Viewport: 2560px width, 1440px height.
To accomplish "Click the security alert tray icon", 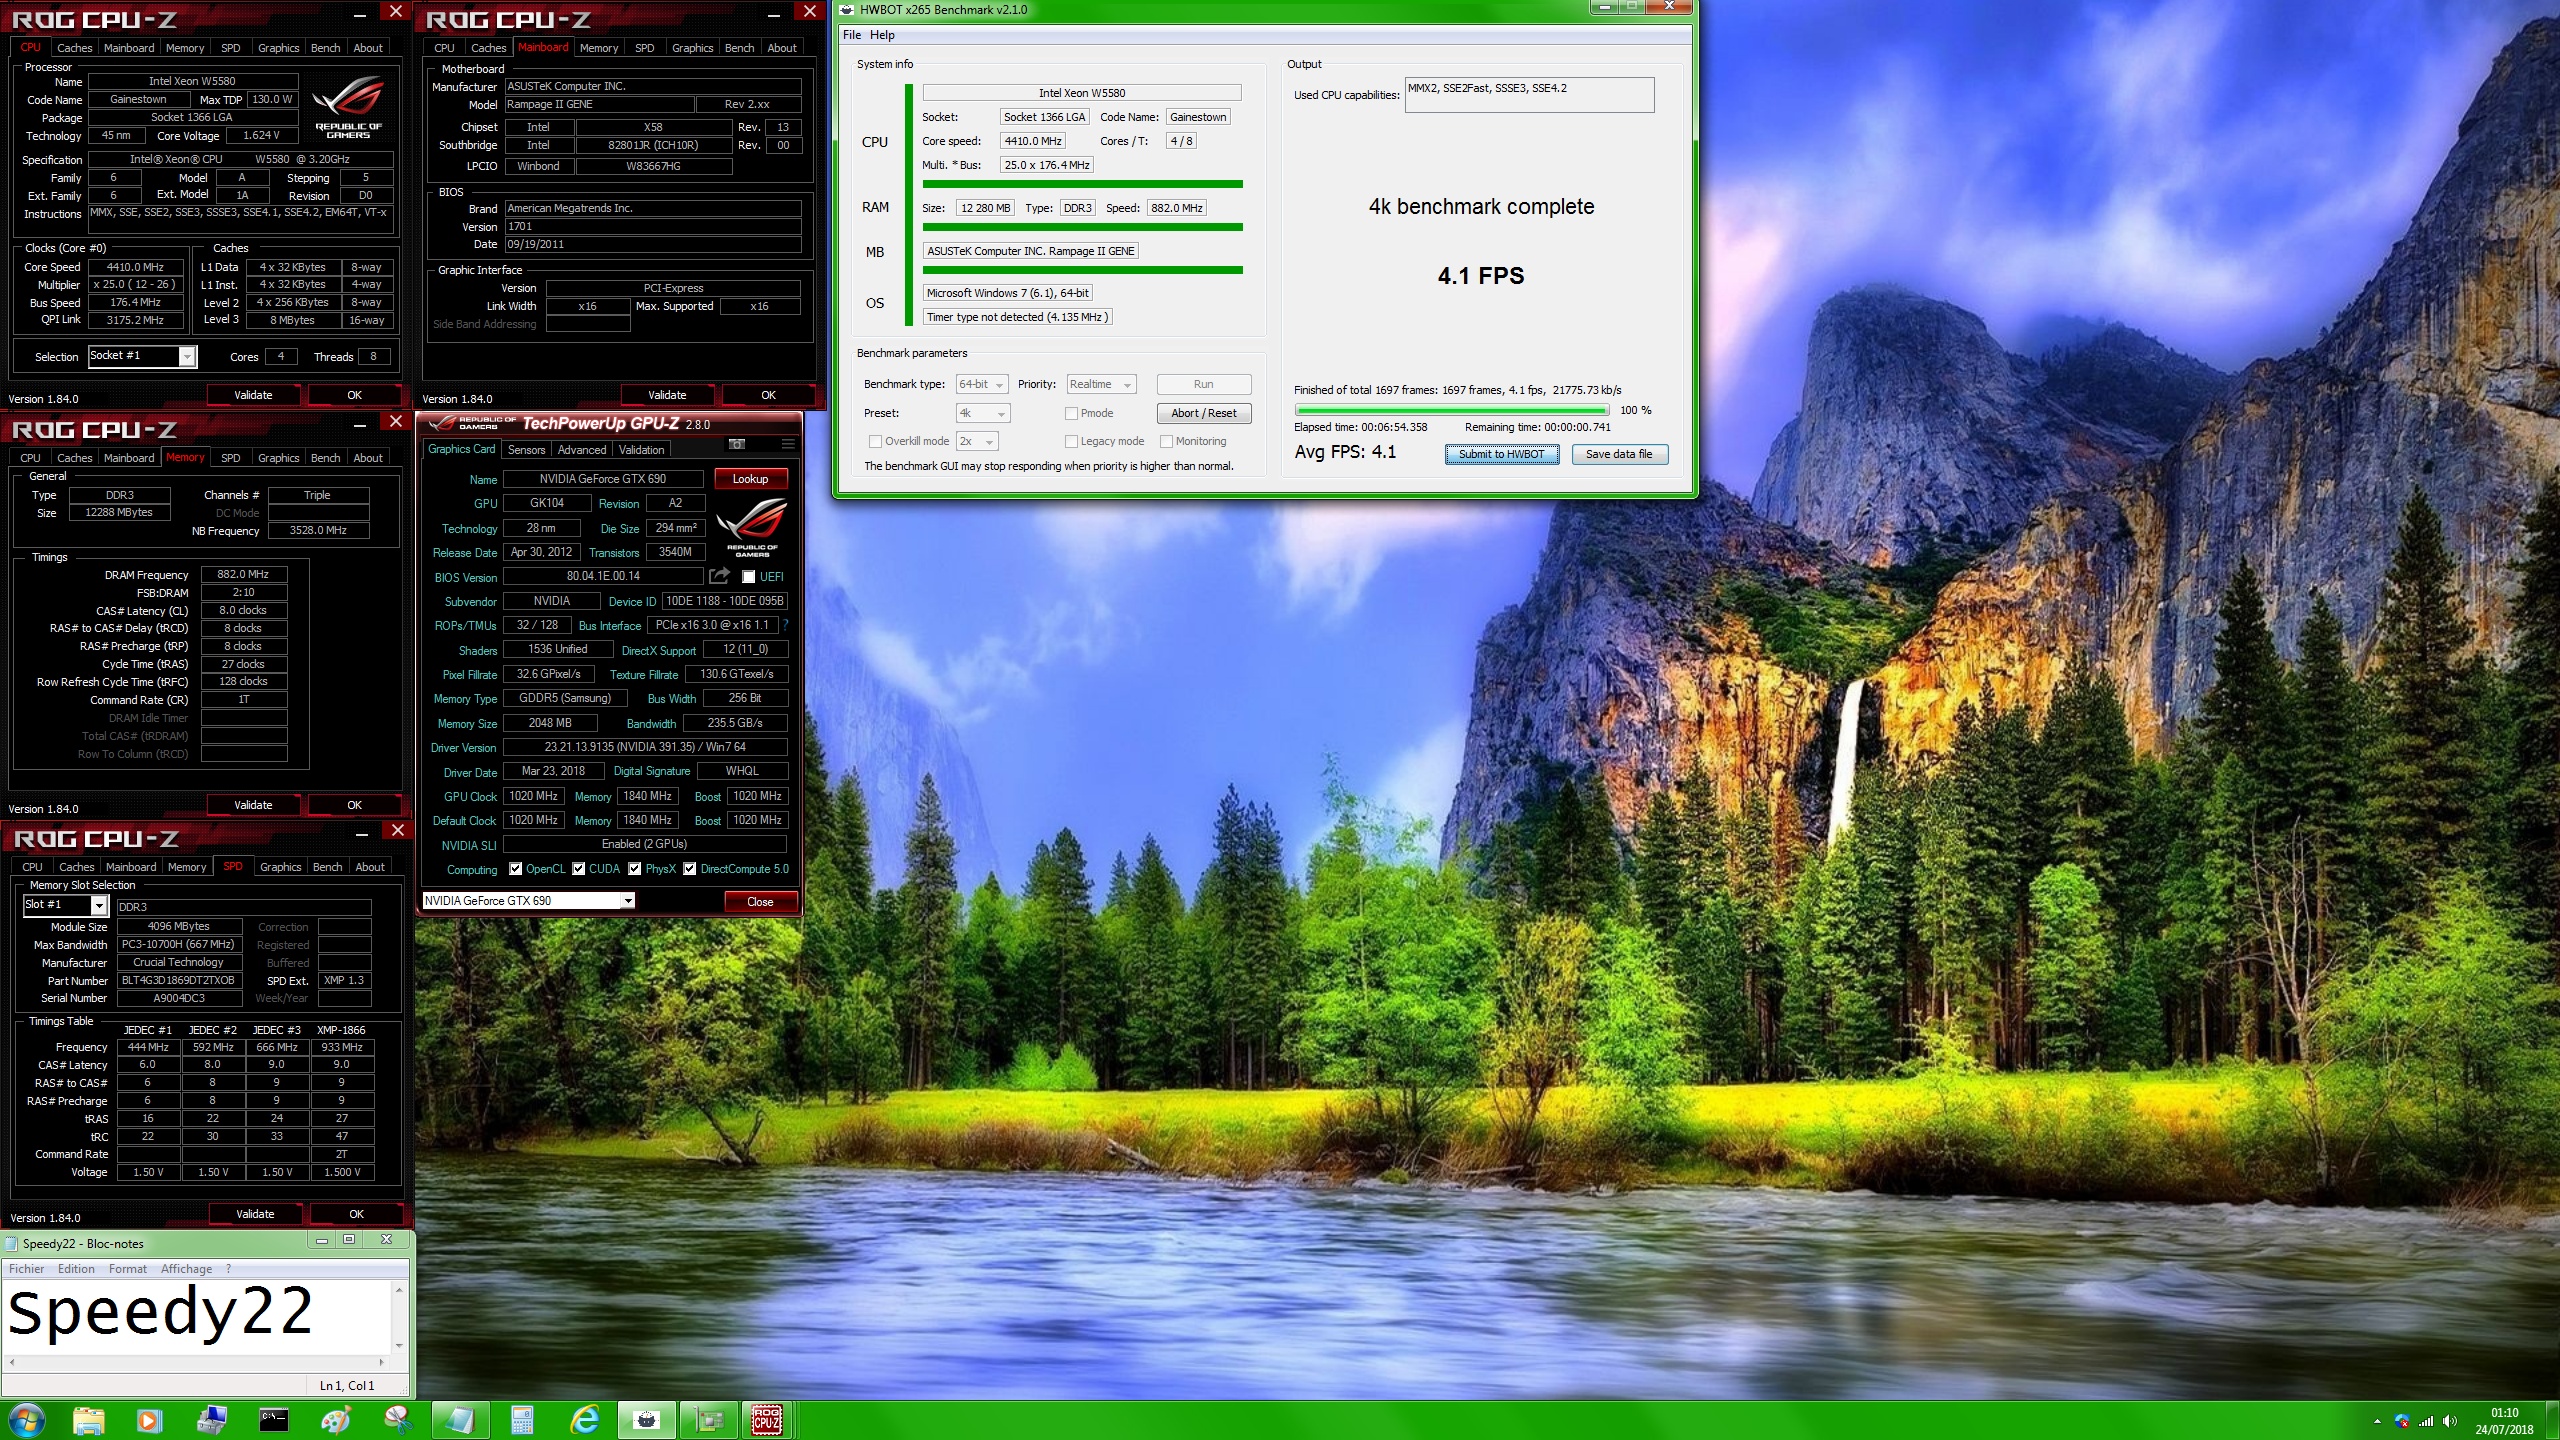I will click(2402, 1421).
